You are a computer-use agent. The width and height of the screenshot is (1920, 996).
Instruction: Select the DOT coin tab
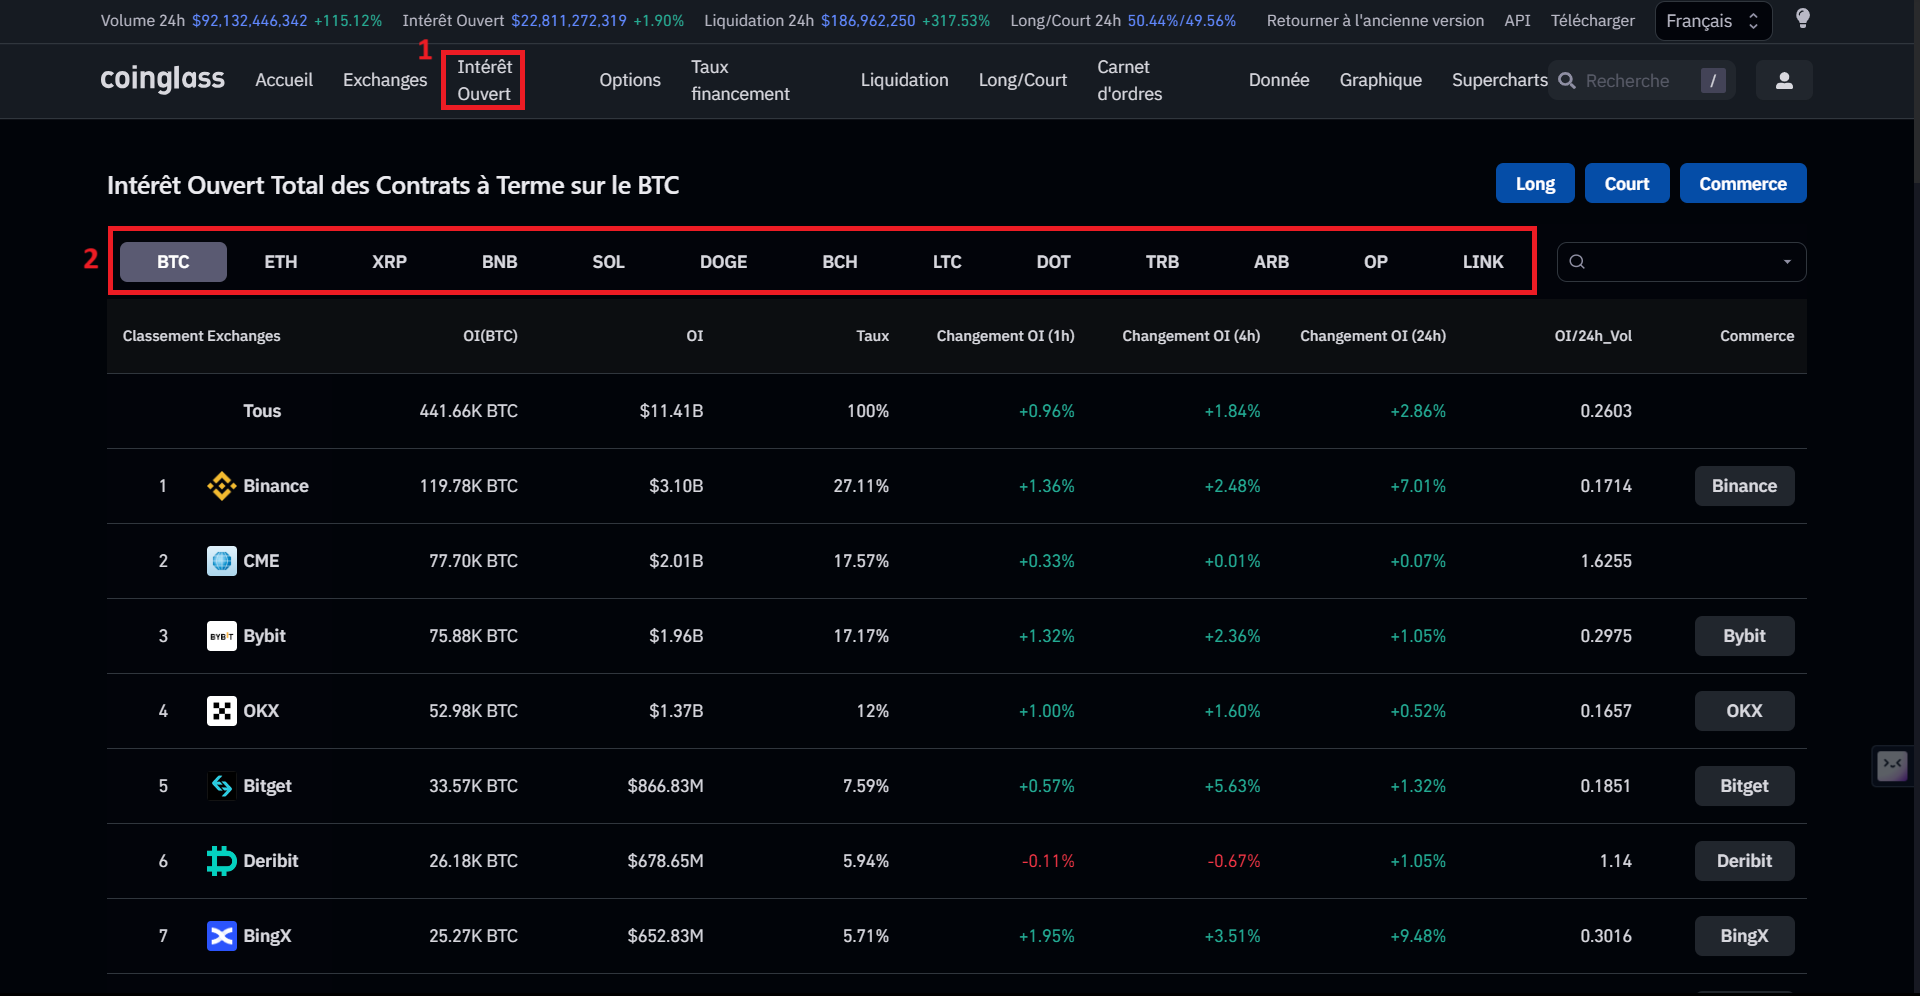(1053, 262)
